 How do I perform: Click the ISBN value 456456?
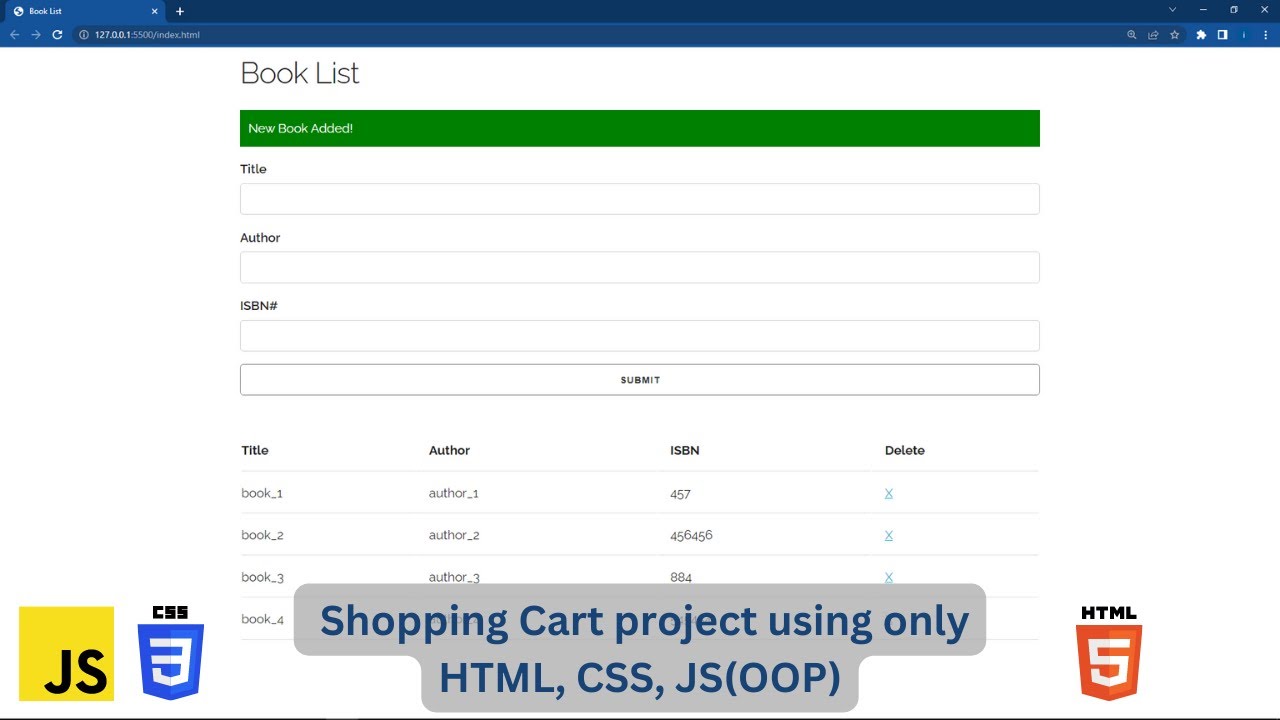(x=691, y=535)
